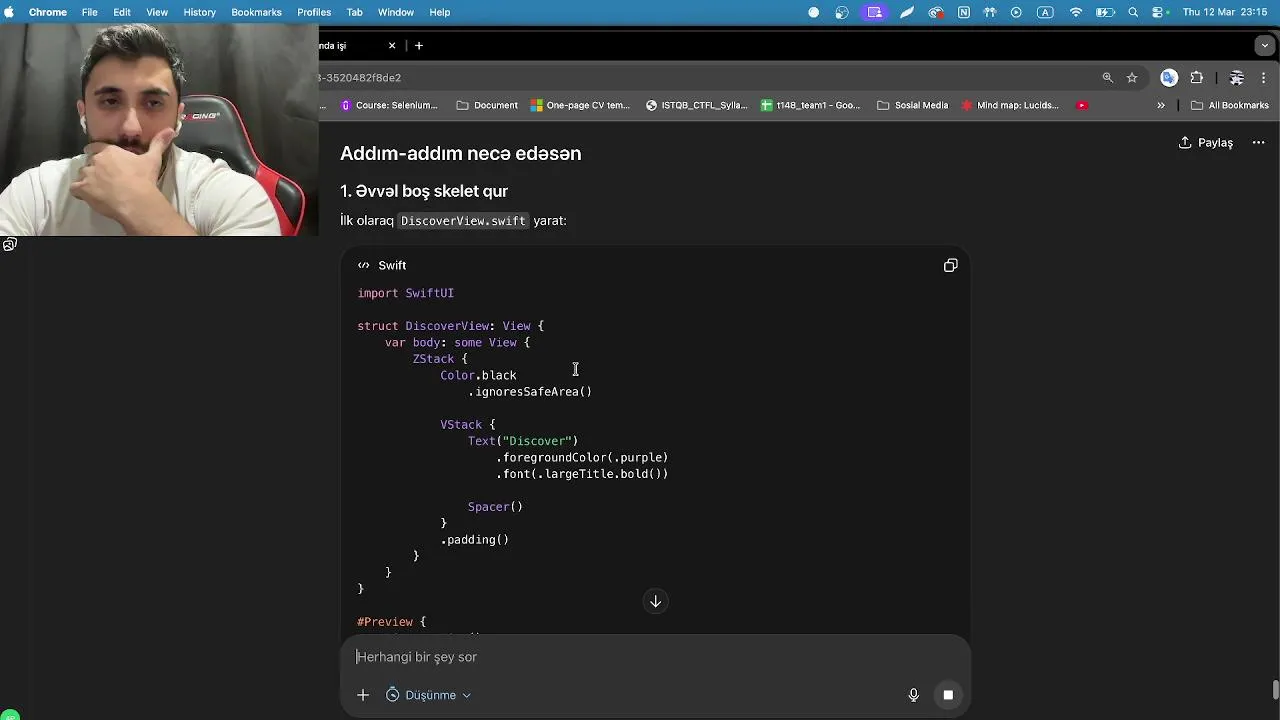Click the feather quill menu bar icon
1280x720 pixels.
click(907, 12)
